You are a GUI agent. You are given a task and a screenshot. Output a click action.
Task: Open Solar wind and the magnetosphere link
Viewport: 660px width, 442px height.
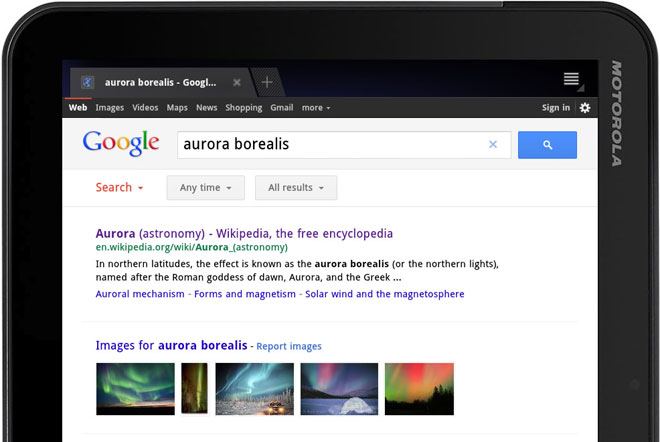point(385,294)
